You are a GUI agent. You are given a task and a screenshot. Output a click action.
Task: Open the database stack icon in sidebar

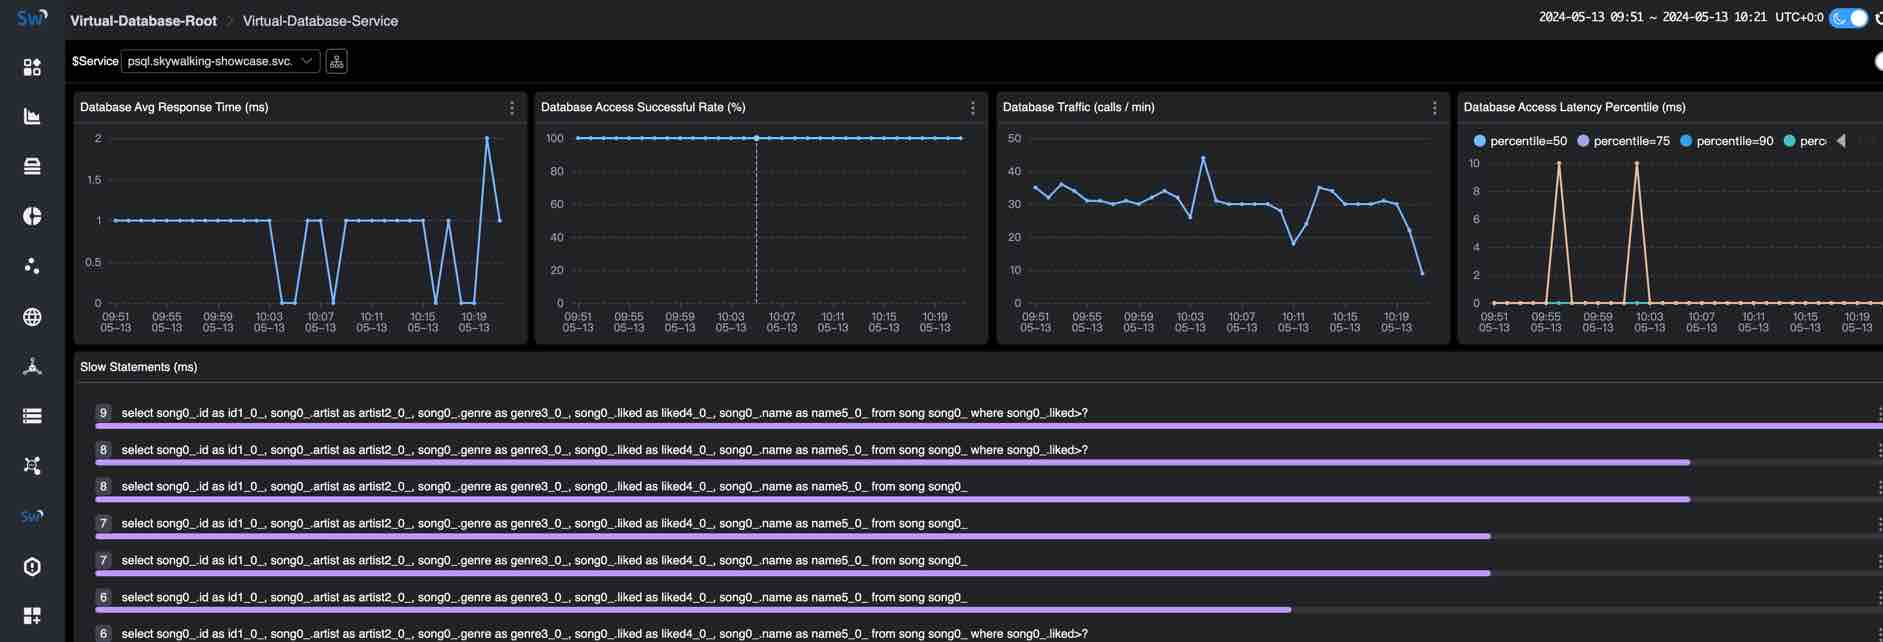point(32,166)
